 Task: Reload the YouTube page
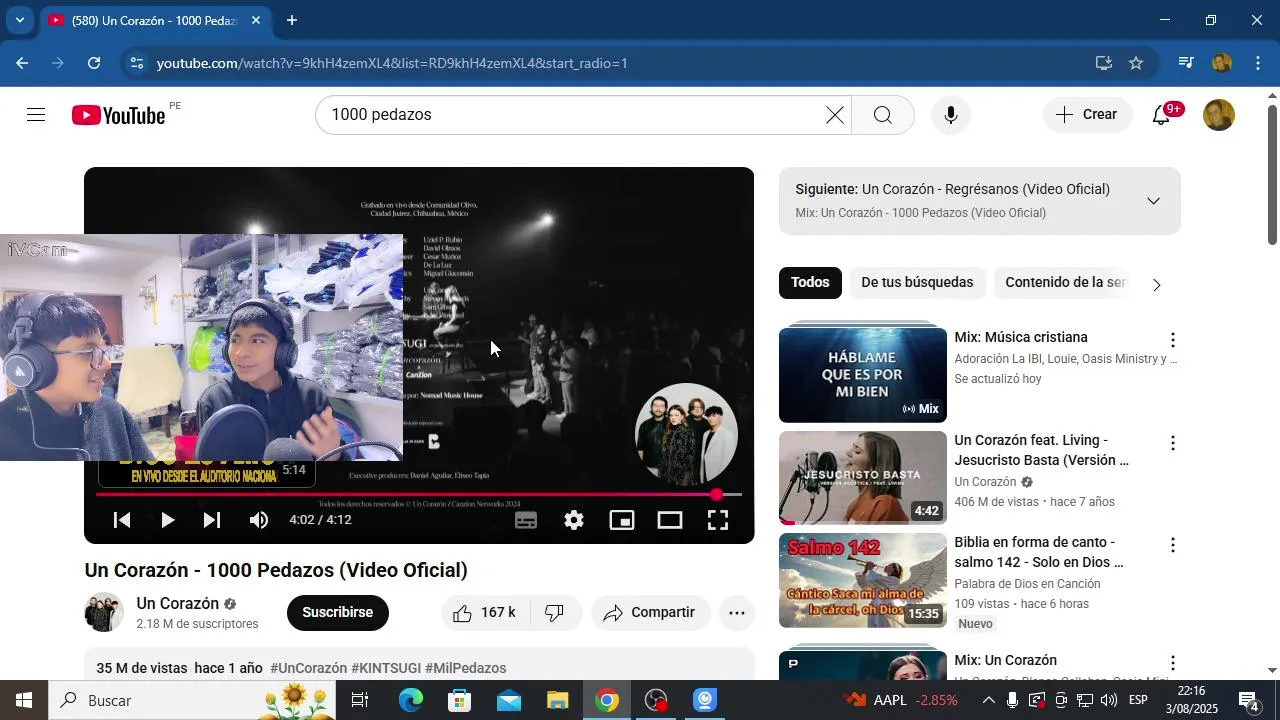[x=94, y=63]
